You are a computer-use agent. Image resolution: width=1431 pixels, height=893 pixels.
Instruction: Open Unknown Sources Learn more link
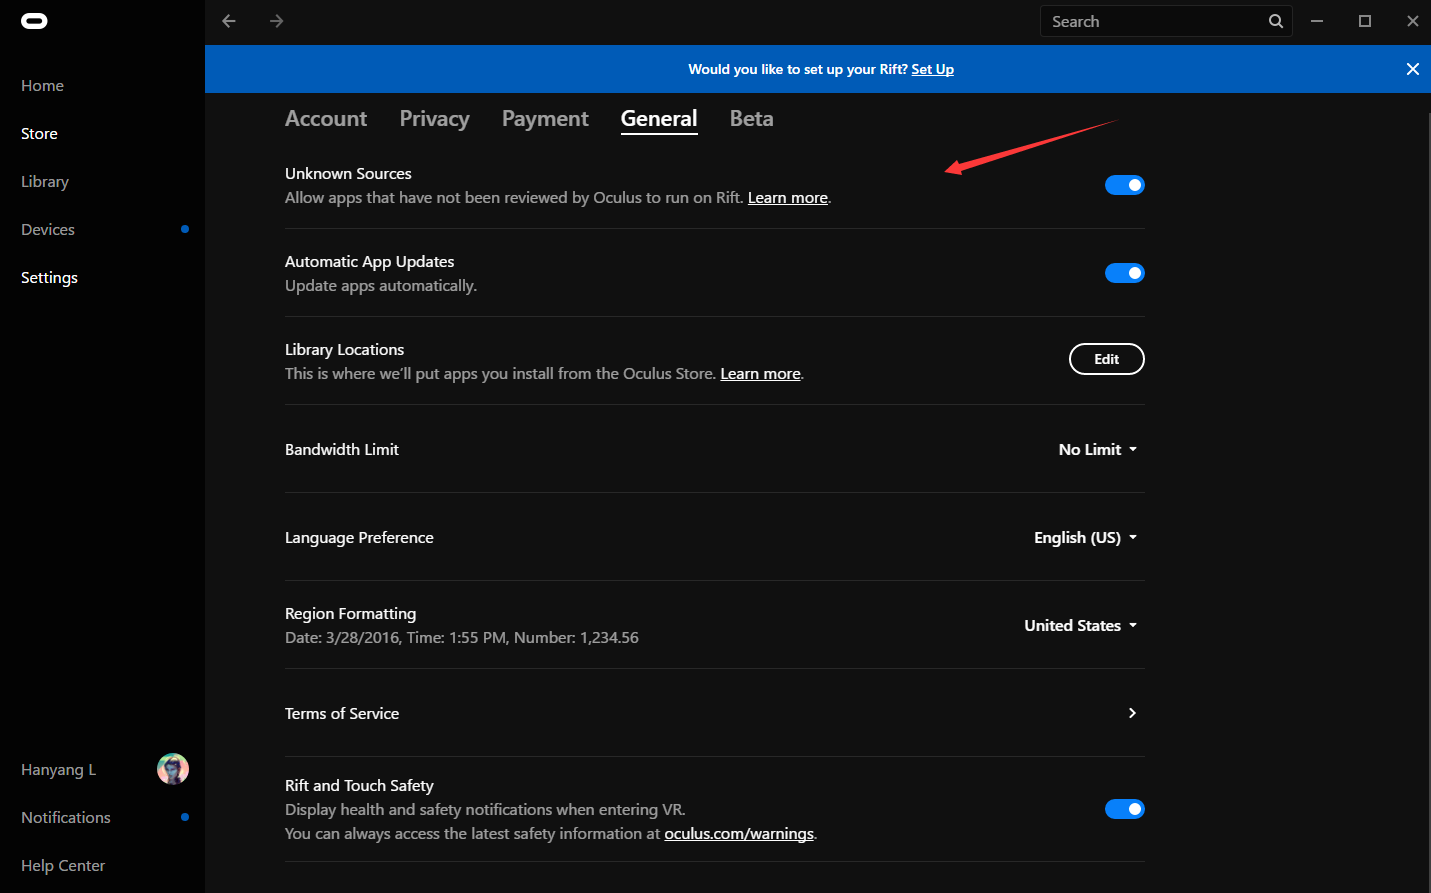tap(788, 198)
